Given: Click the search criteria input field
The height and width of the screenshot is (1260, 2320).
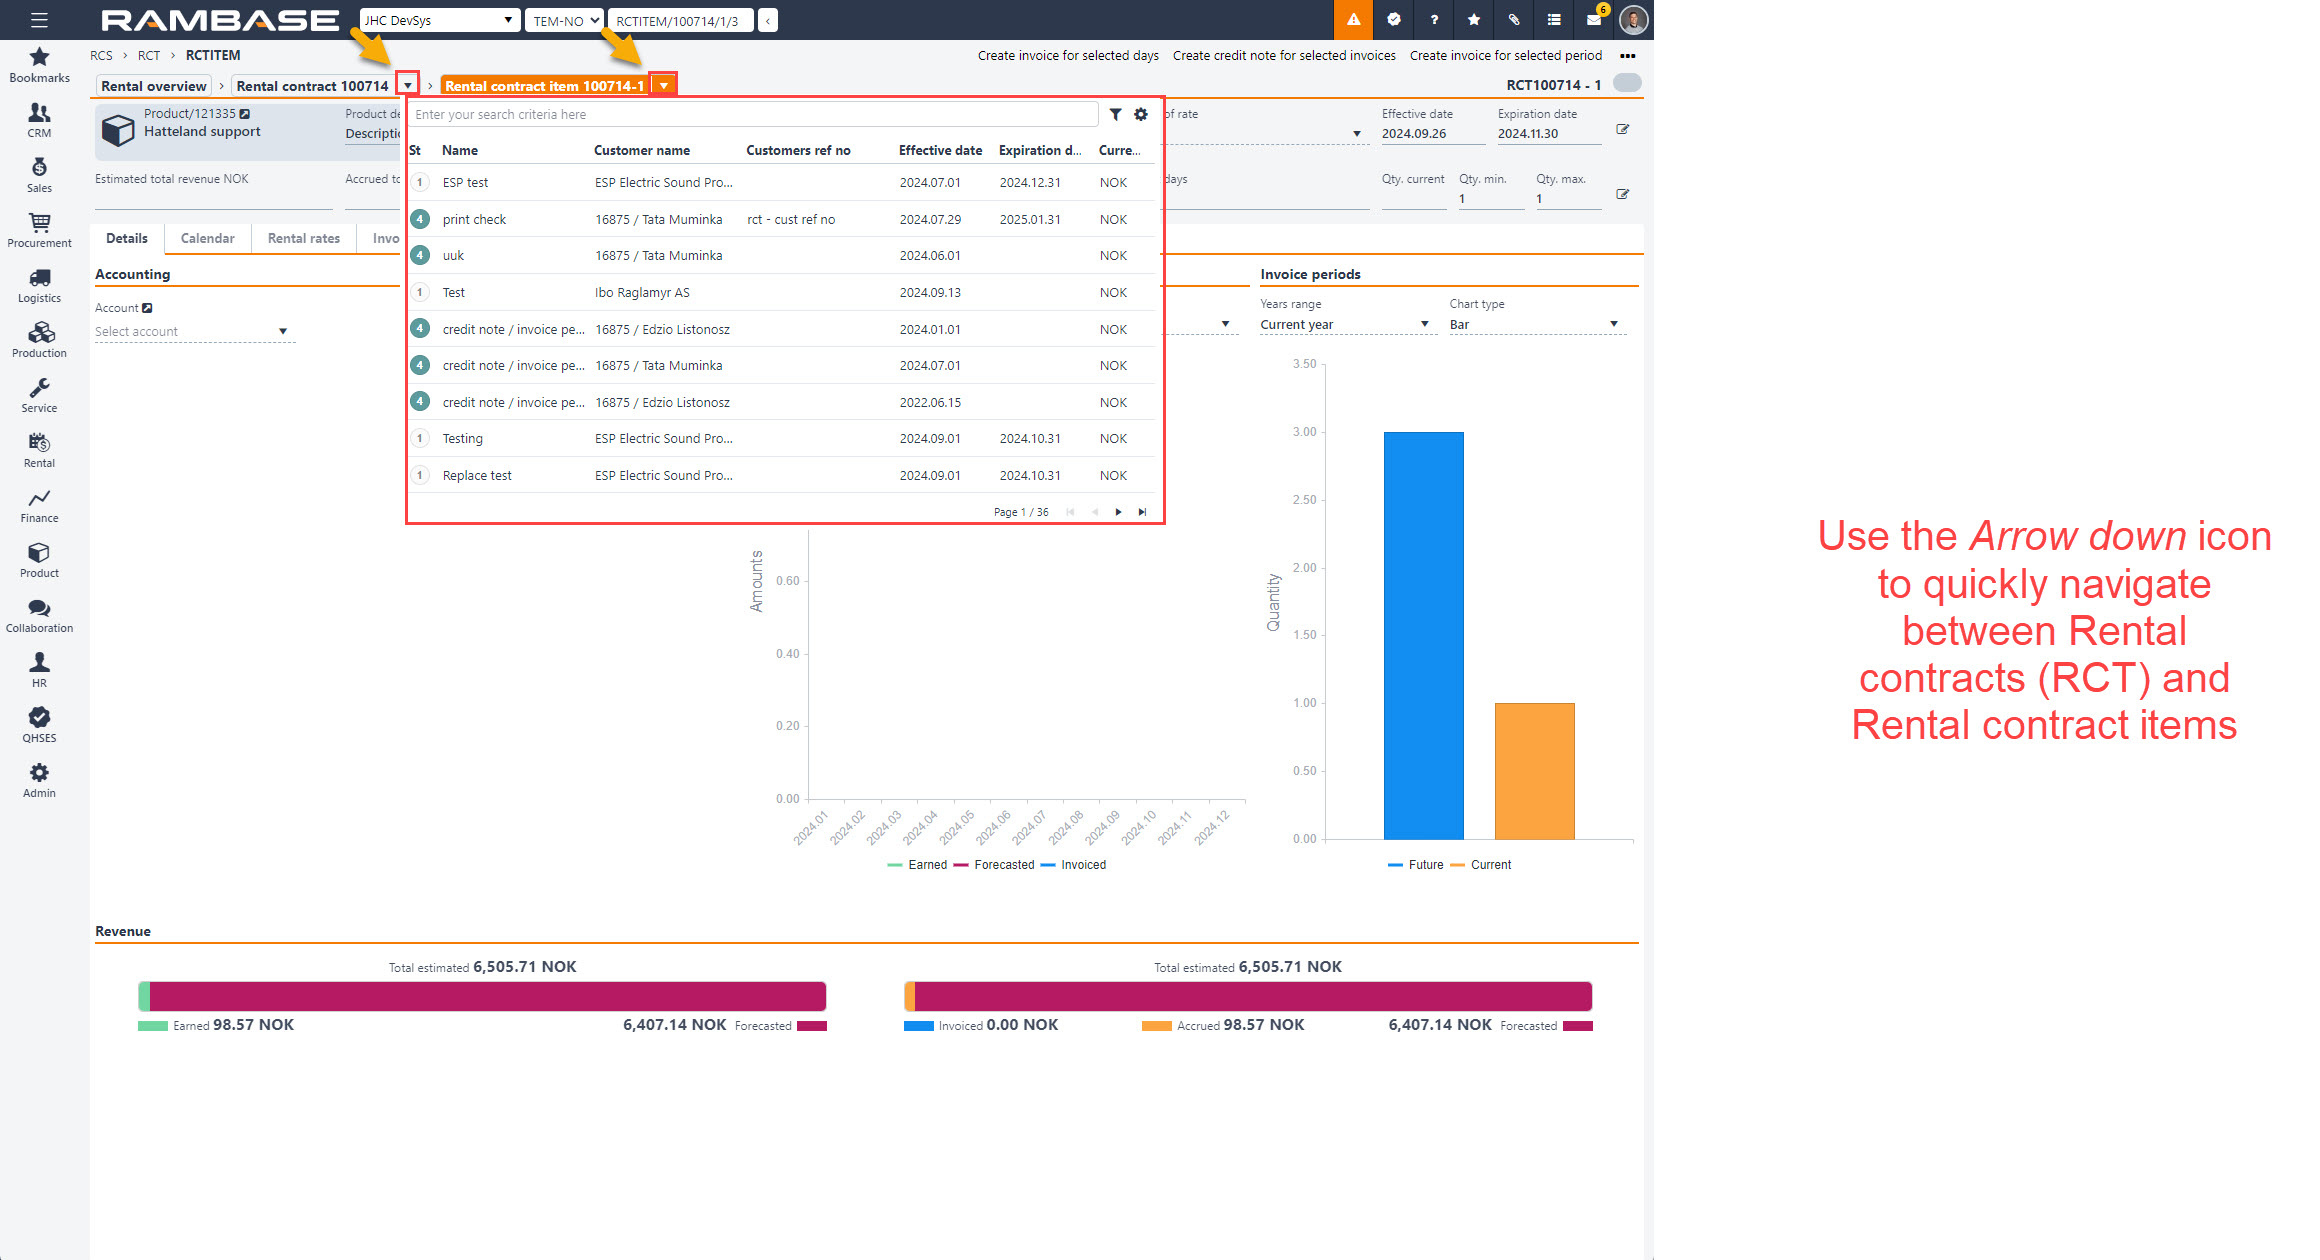Looking at the screenshot, I should (750, 115).
